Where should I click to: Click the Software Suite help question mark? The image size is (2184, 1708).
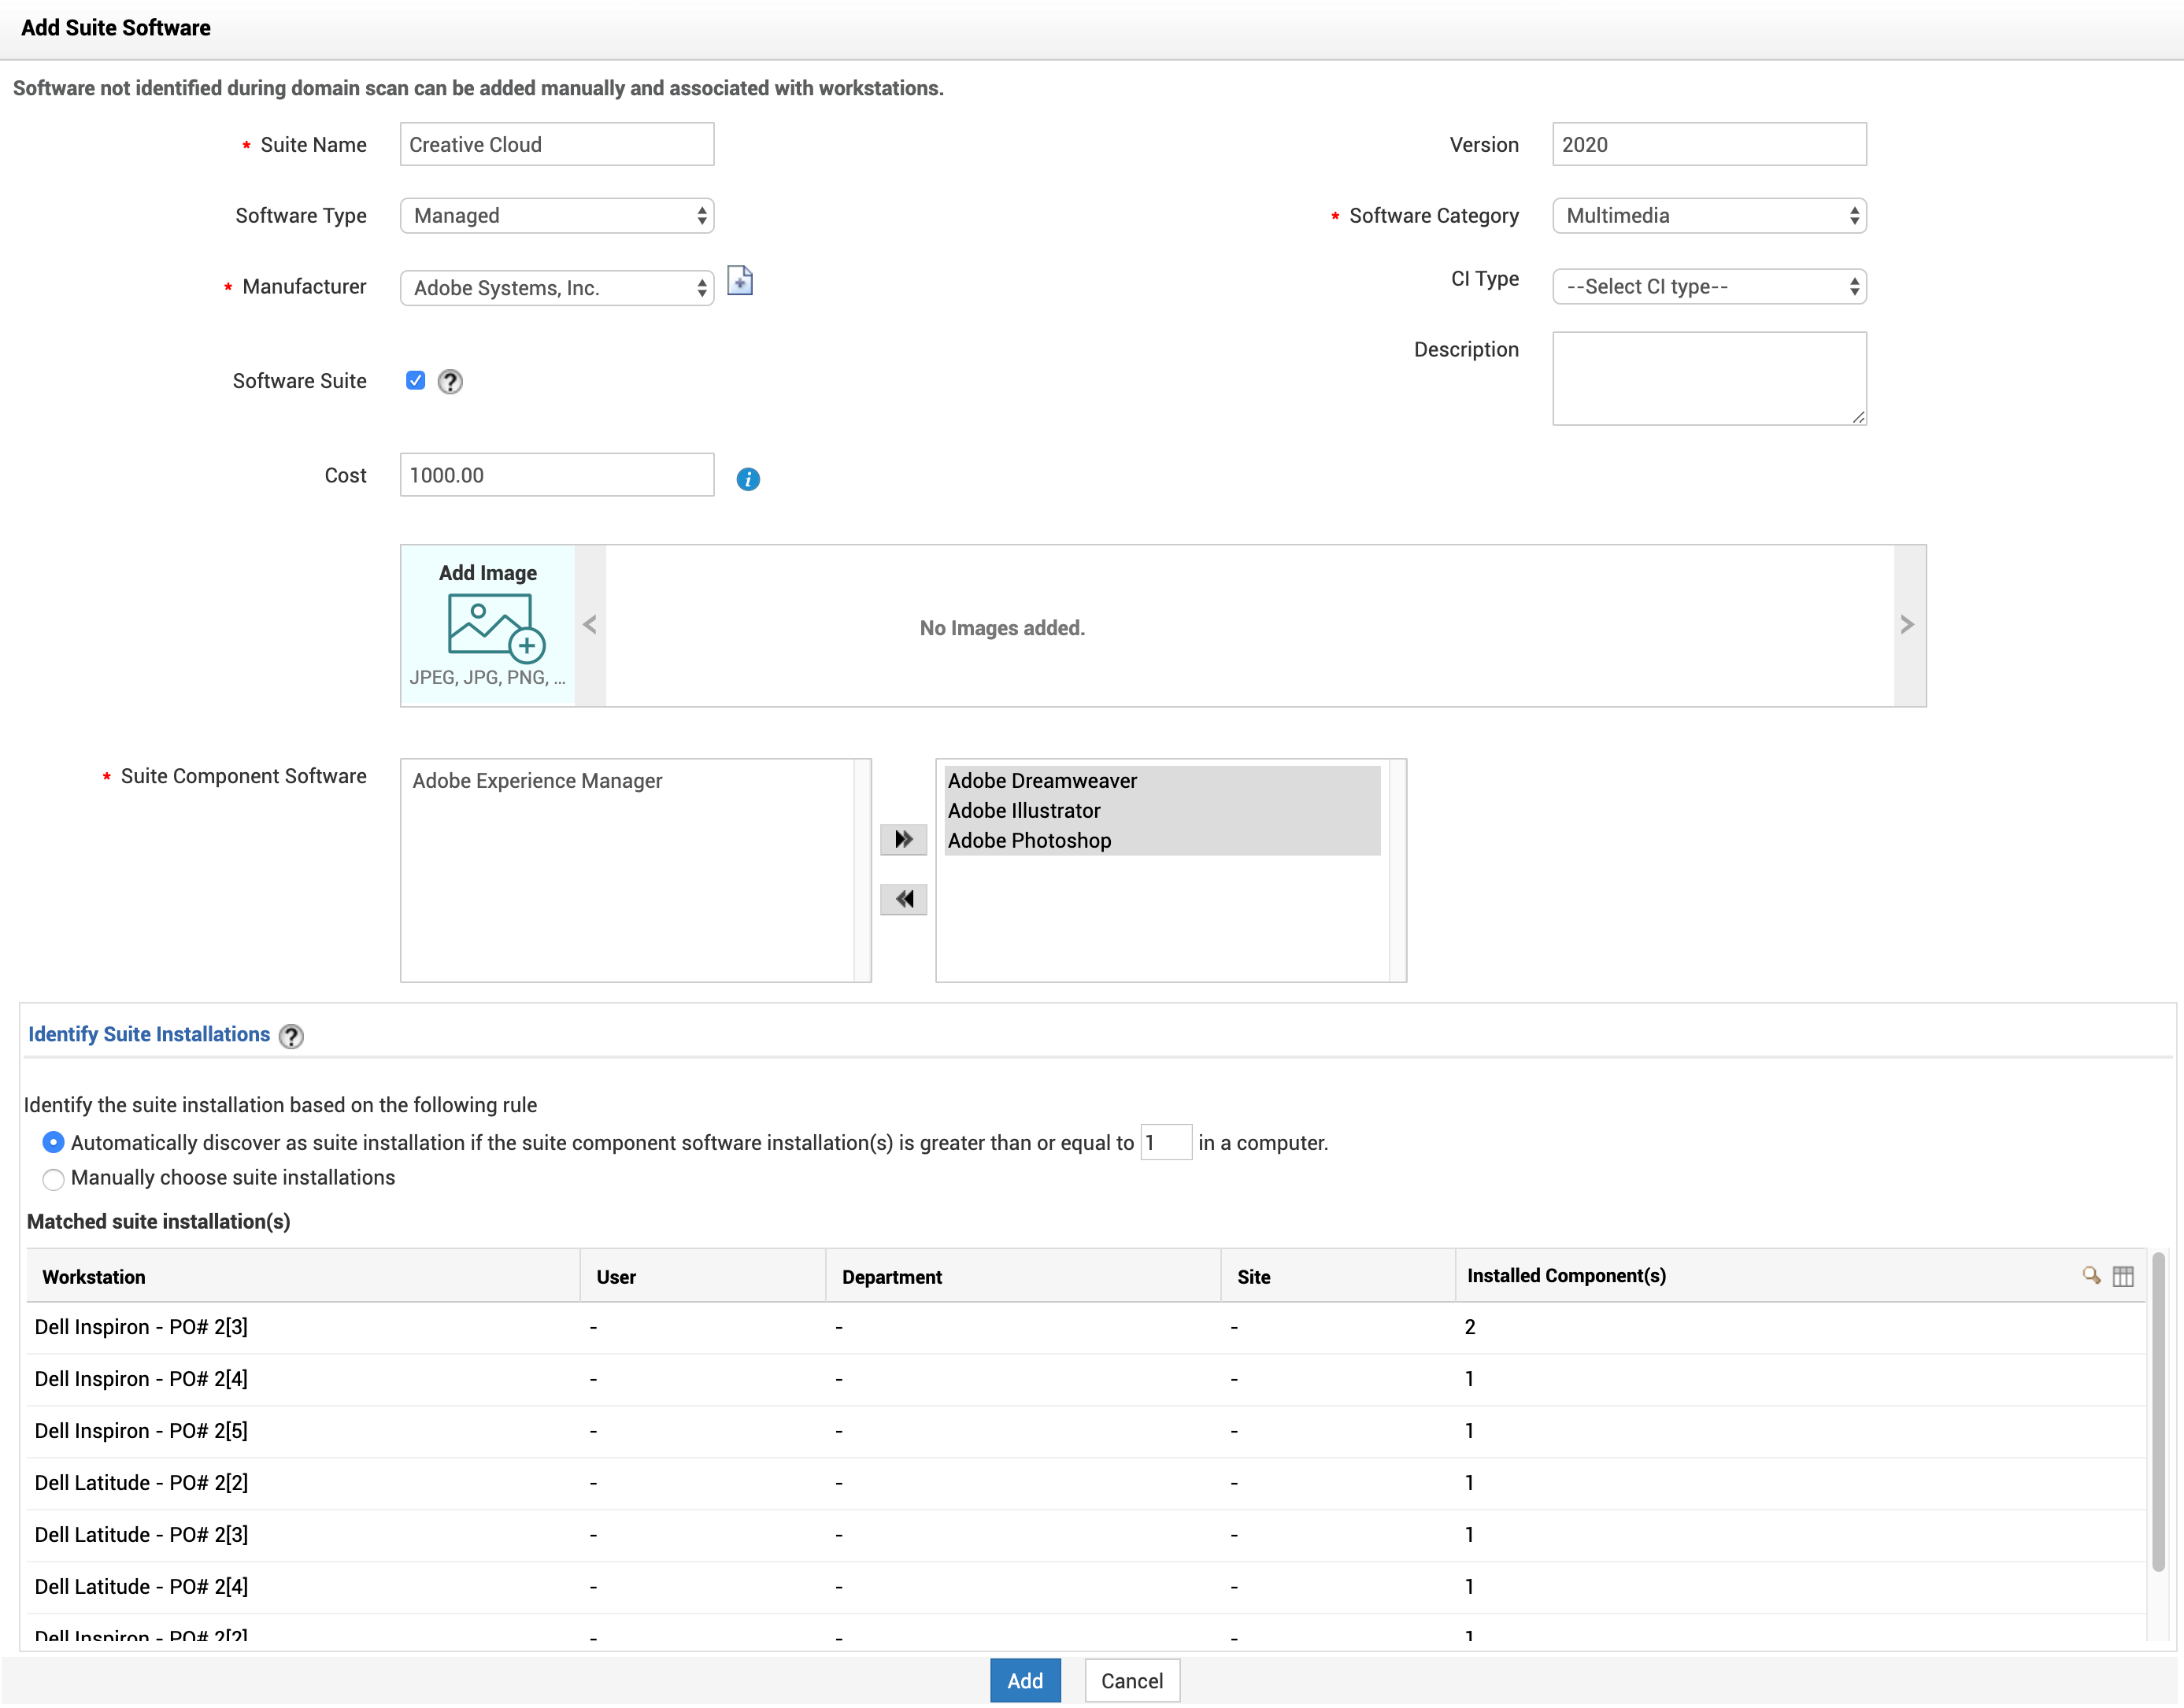(450, 381)
